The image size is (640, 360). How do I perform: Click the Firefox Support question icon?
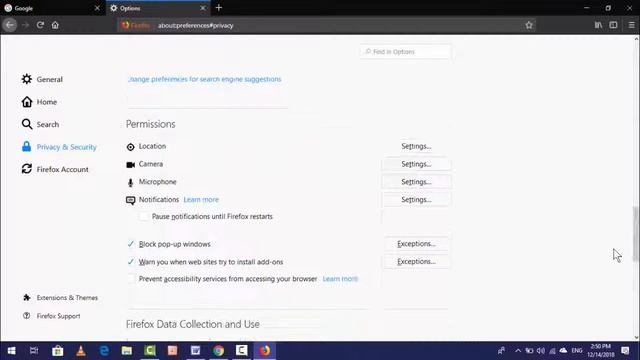coord(27,316)
